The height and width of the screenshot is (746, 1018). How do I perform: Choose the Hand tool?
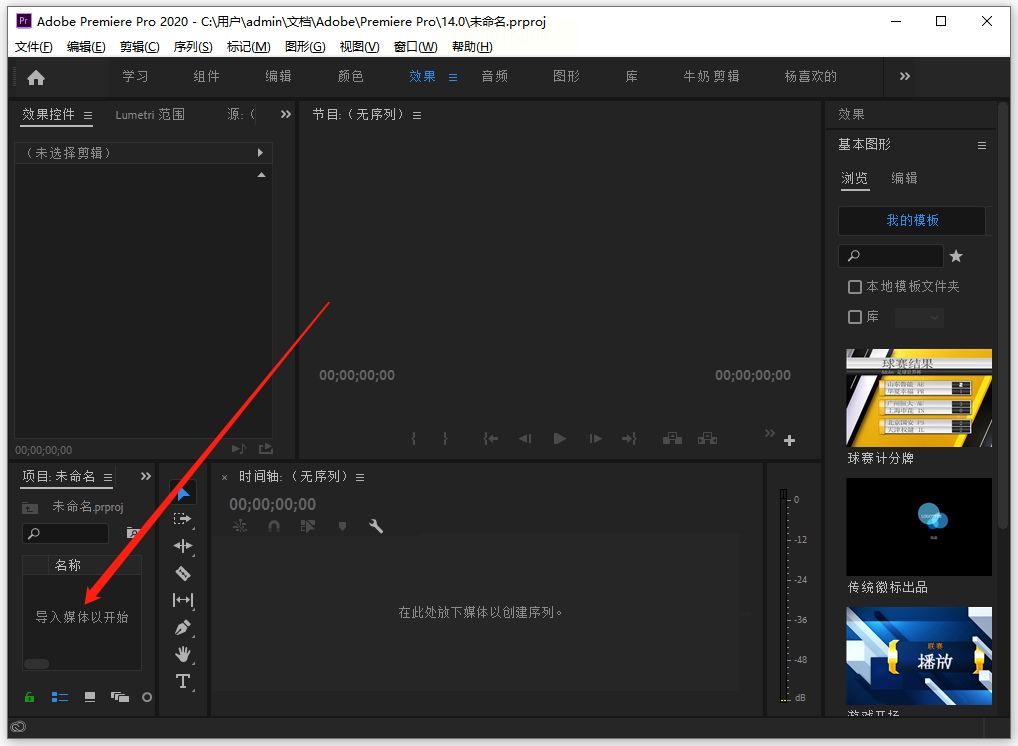click(x=182, y=654)
